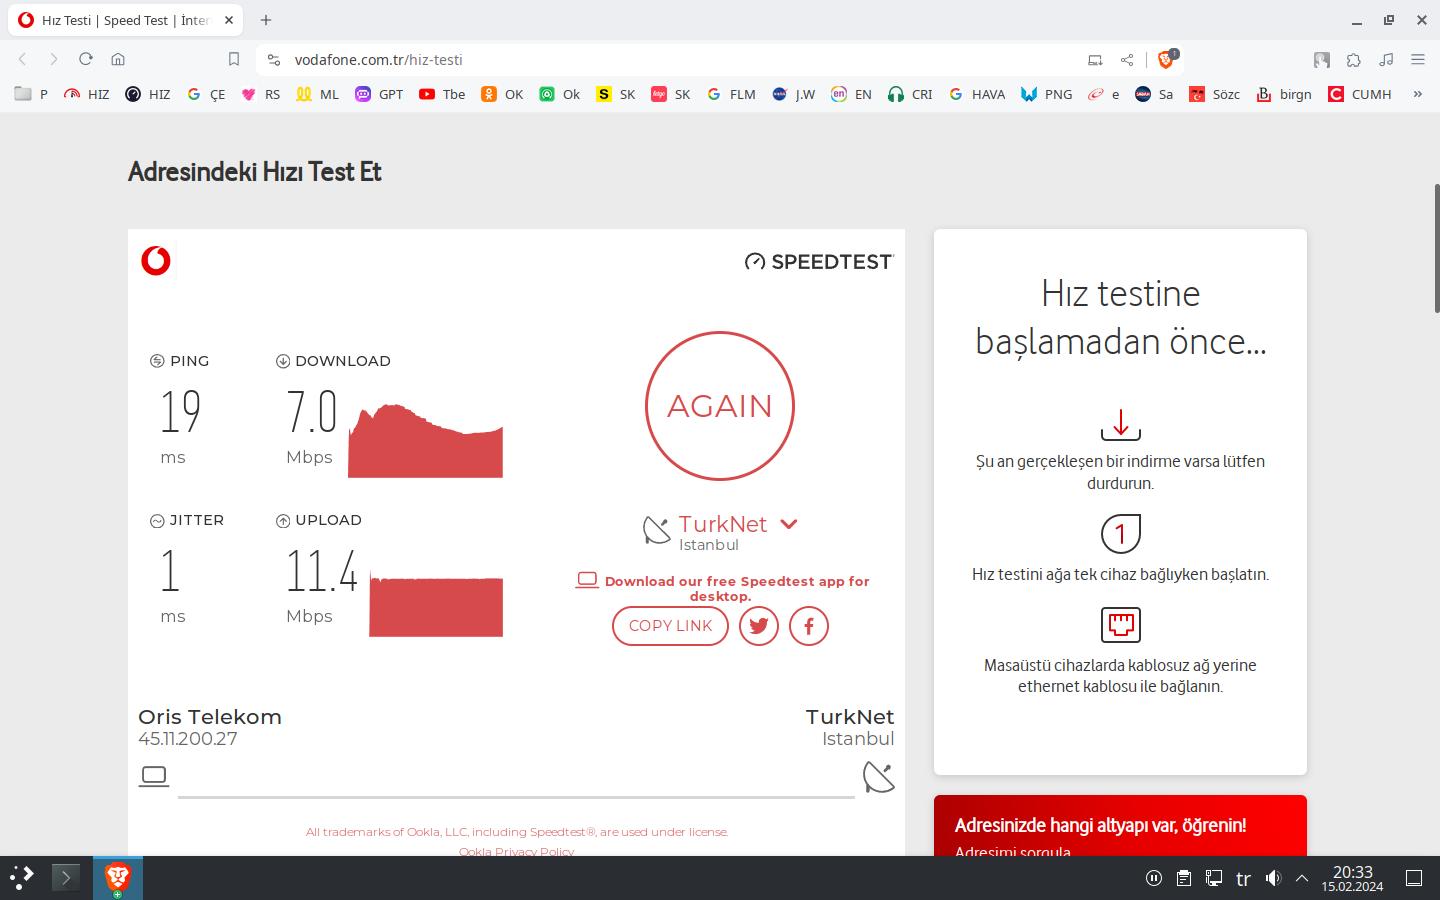Share the result on Twitter
1440x900 pixels.
tap(759, 626)
